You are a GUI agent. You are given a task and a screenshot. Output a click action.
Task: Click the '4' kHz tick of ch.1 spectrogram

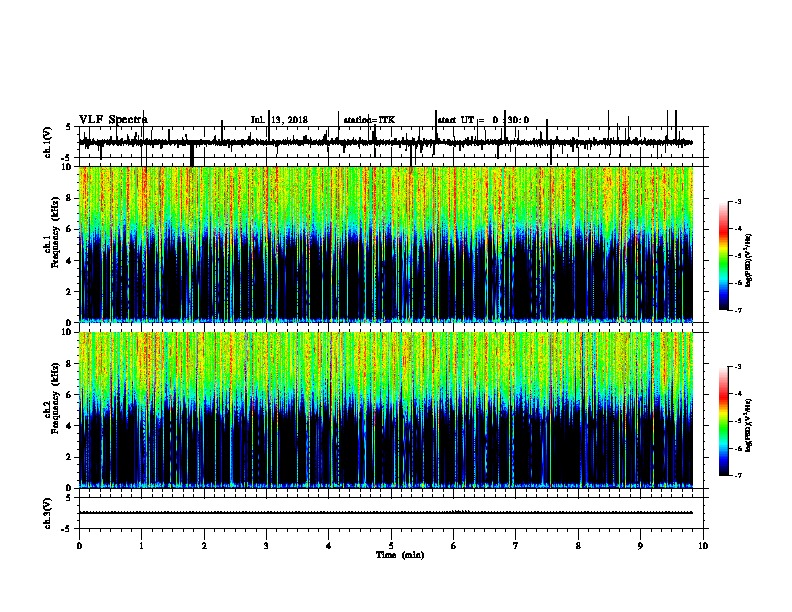69,261
